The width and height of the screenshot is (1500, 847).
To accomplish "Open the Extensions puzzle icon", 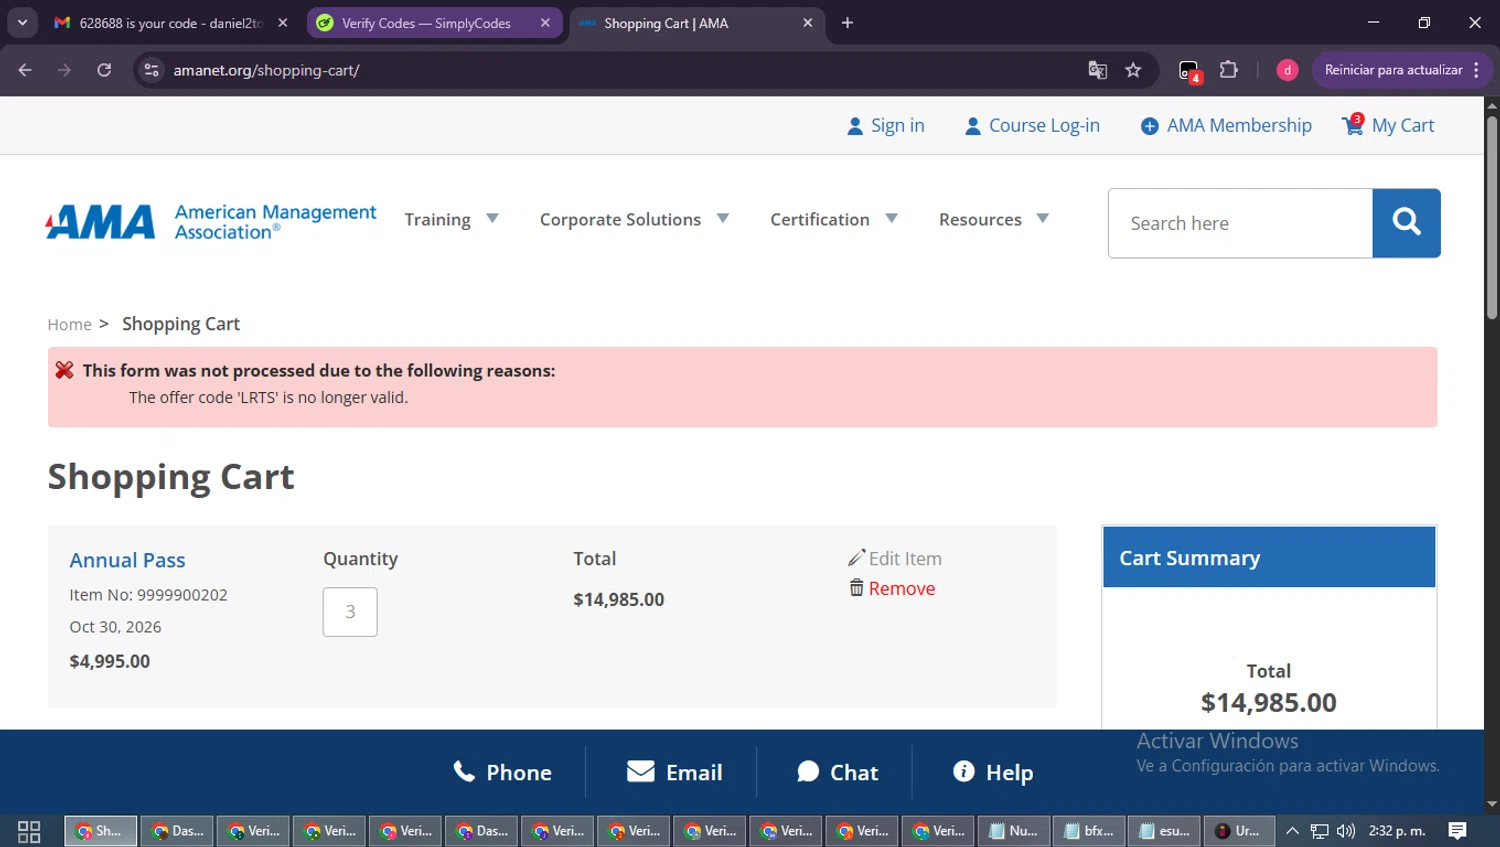I will [1228, 70].
